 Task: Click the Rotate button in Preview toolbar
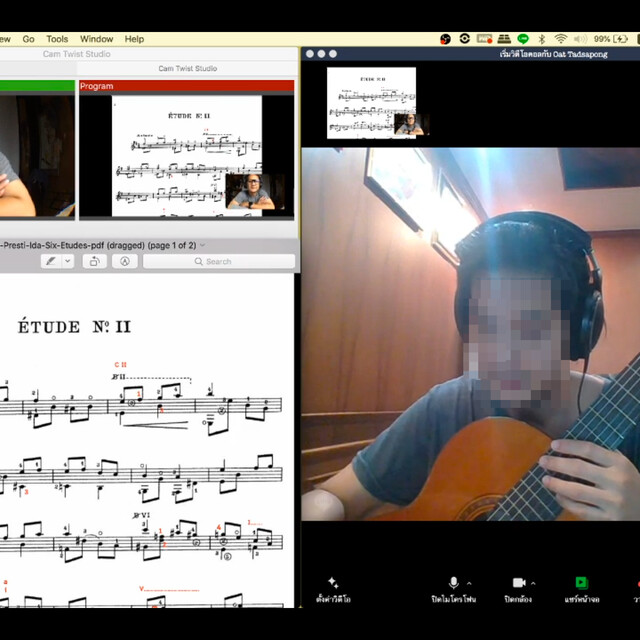(94, 261)
